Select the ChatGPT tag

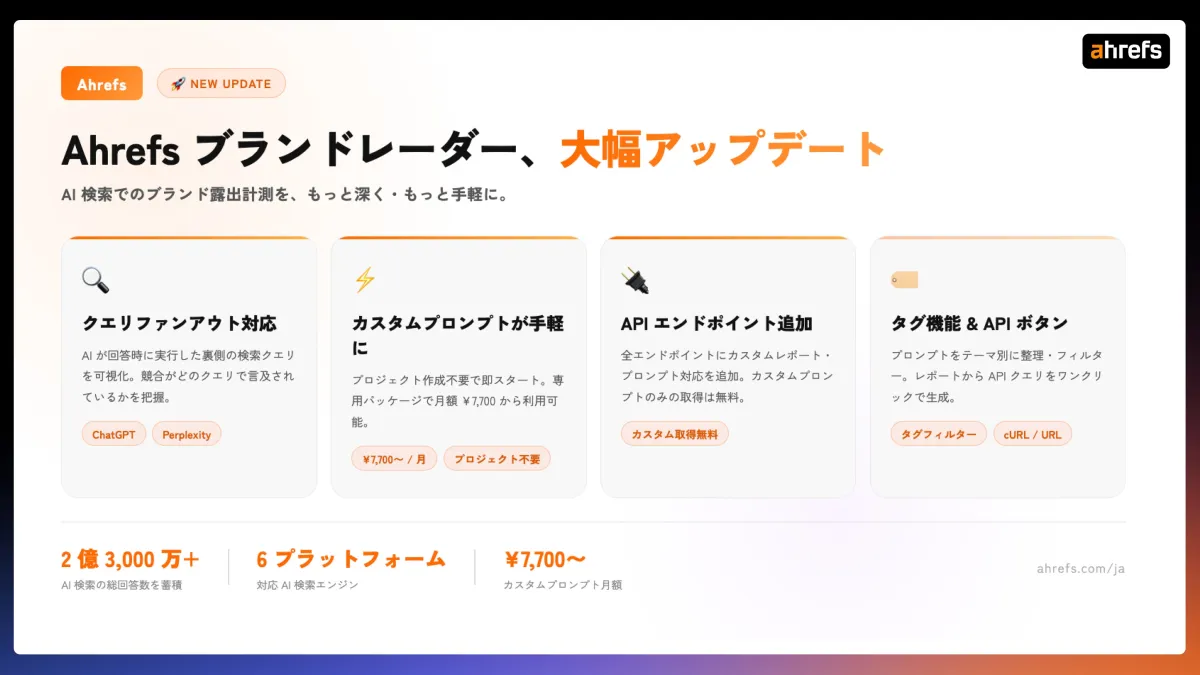(x=114, y=434)
